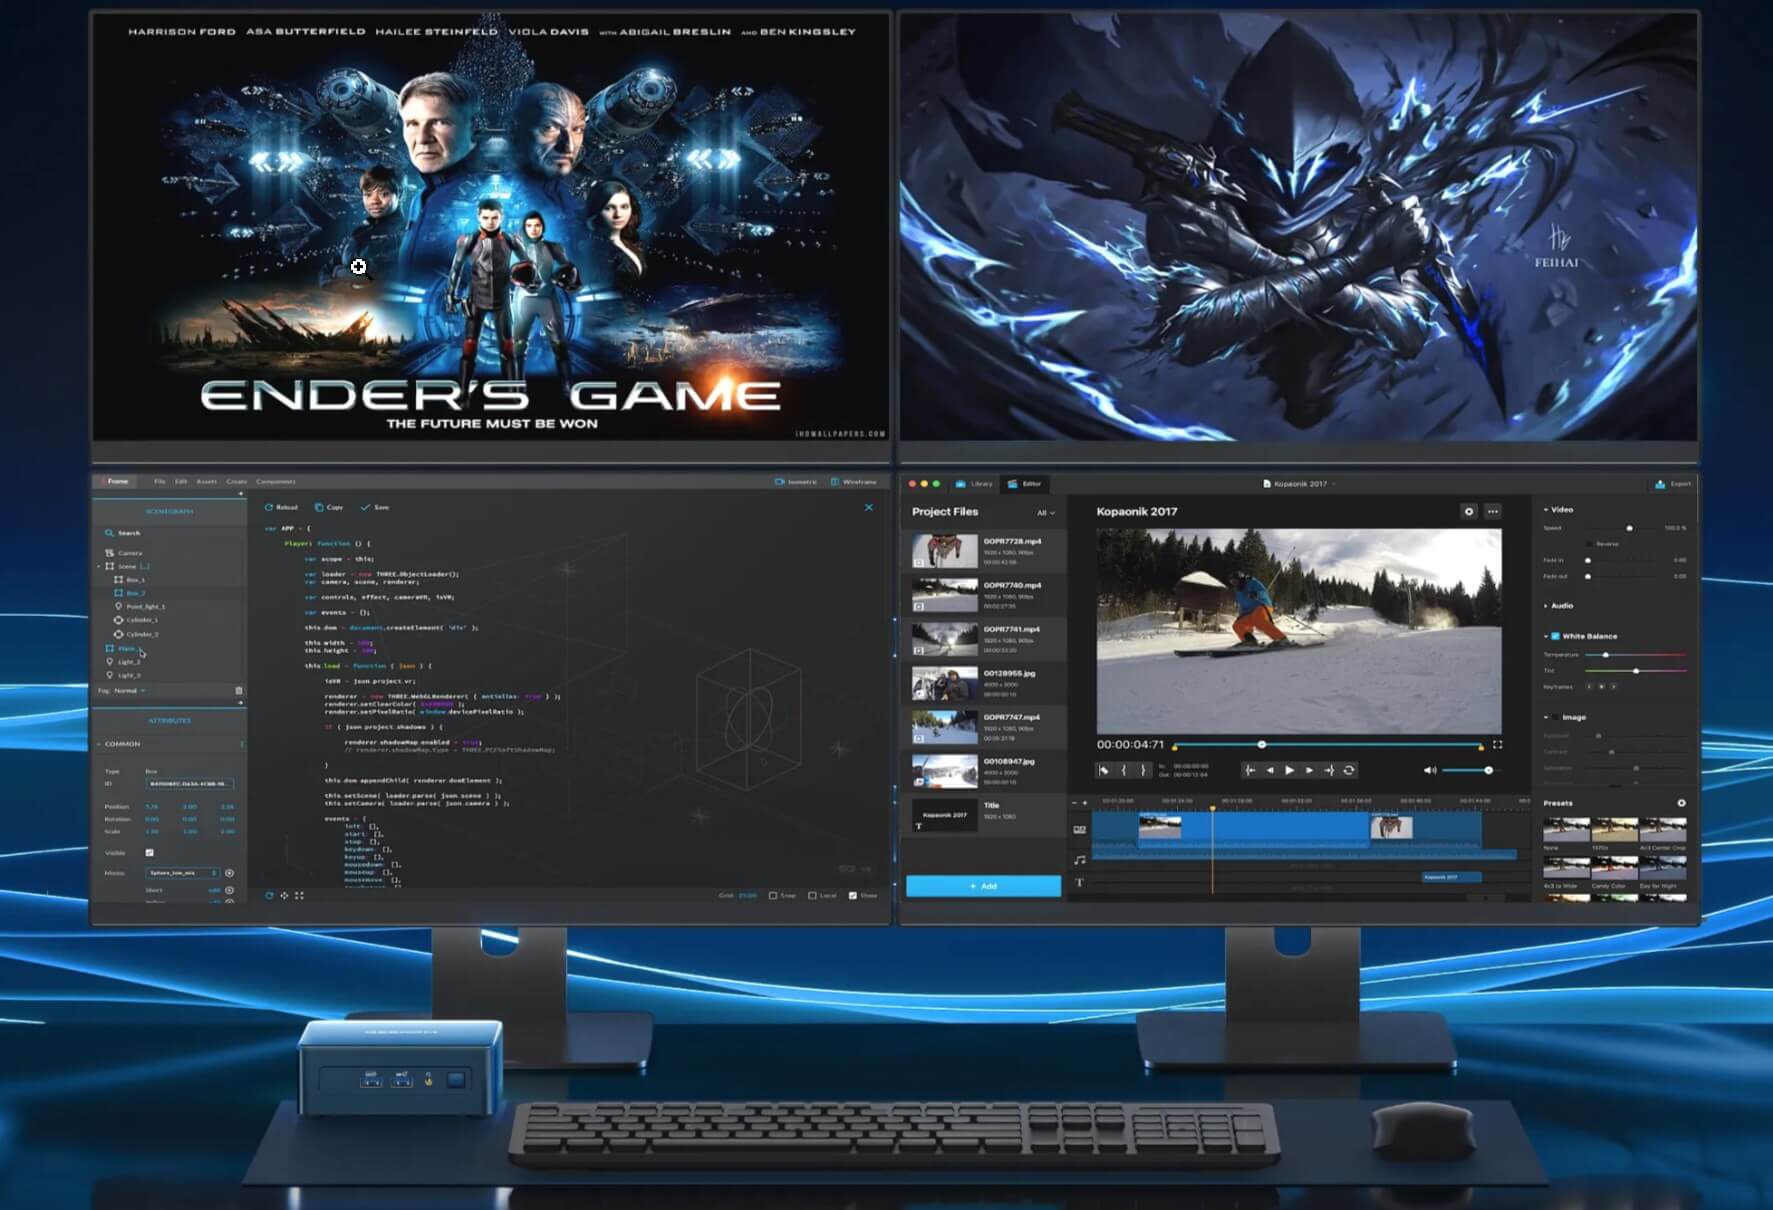Switch to the Editor tab
The width and height of the screenshot is (1773, 1210).
[x=1025, y=484]
